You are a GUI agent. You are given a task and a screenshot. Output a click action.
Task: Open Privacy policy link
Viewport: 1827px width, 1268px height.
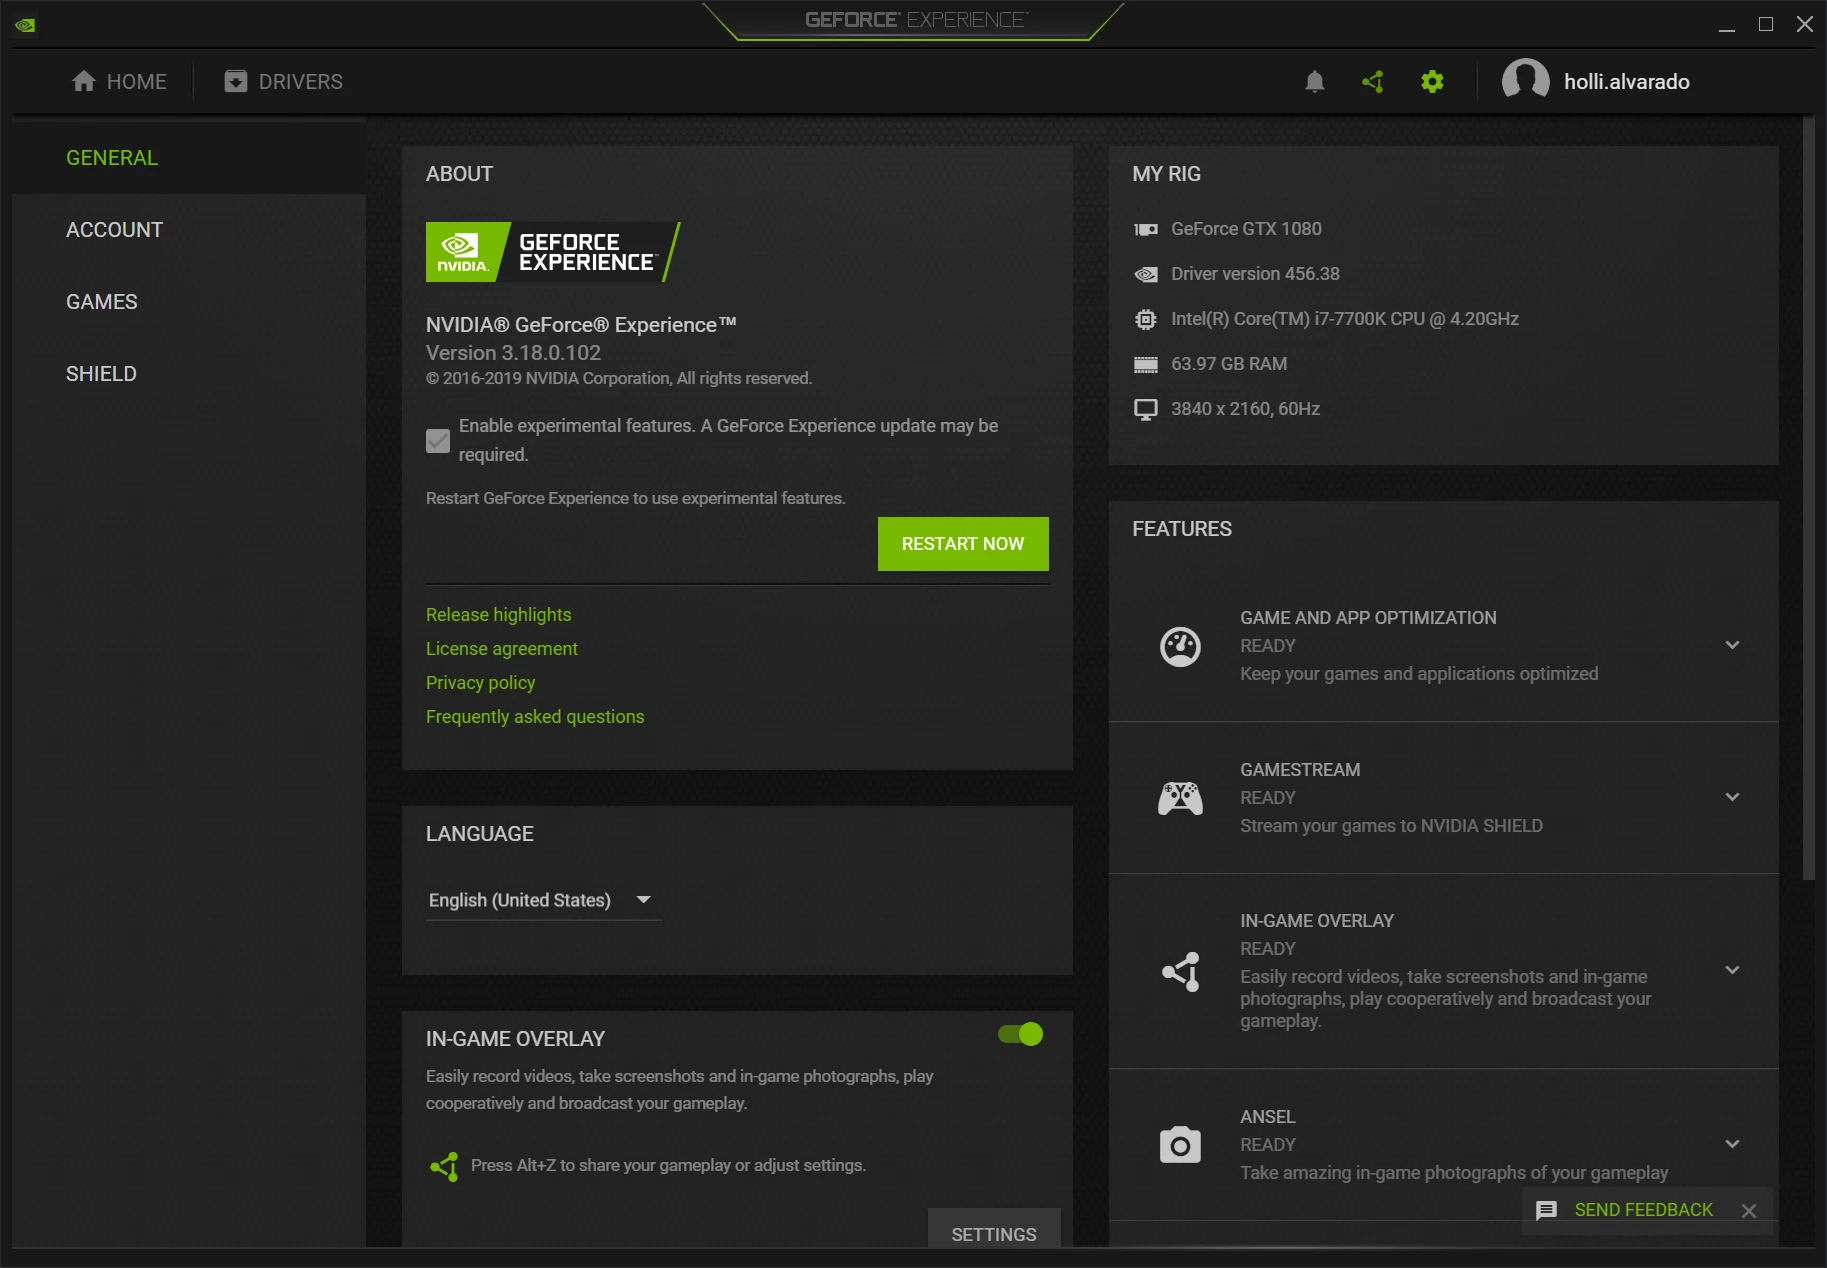click(480, 683)
